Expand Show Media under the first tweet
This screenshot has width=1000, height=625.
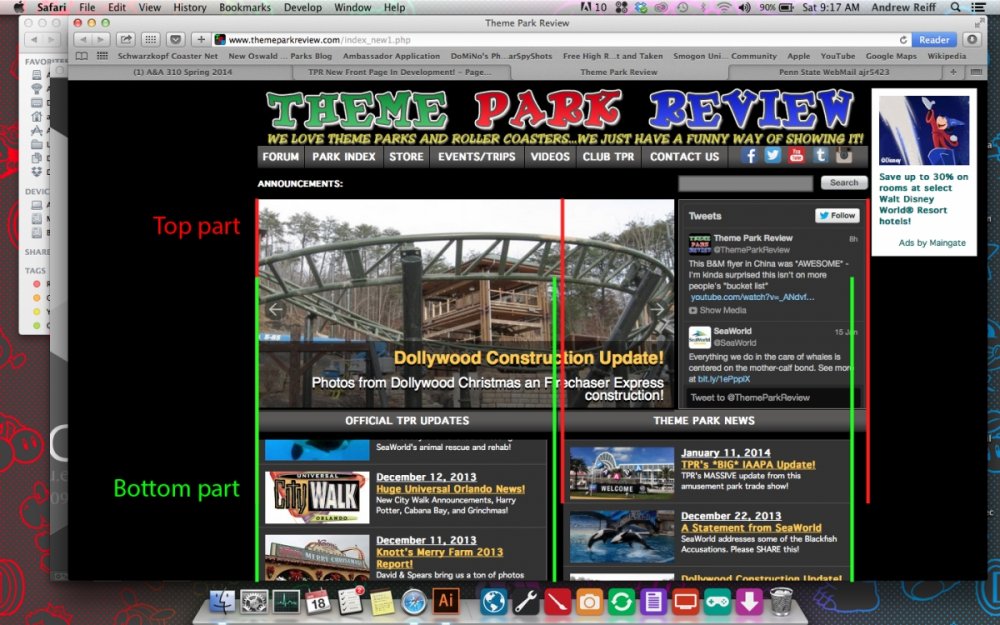(722, 310)
